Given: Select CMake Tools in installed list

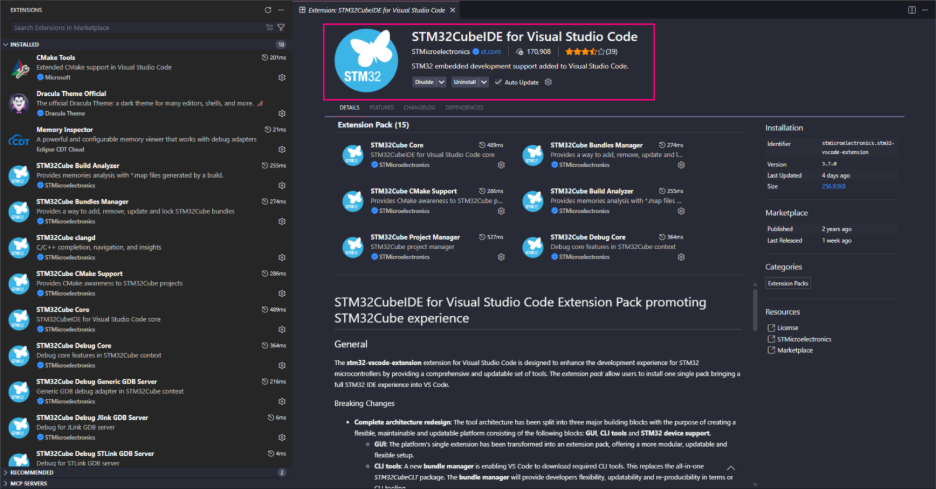Looking at the screenshot, I should pos(146,67).
